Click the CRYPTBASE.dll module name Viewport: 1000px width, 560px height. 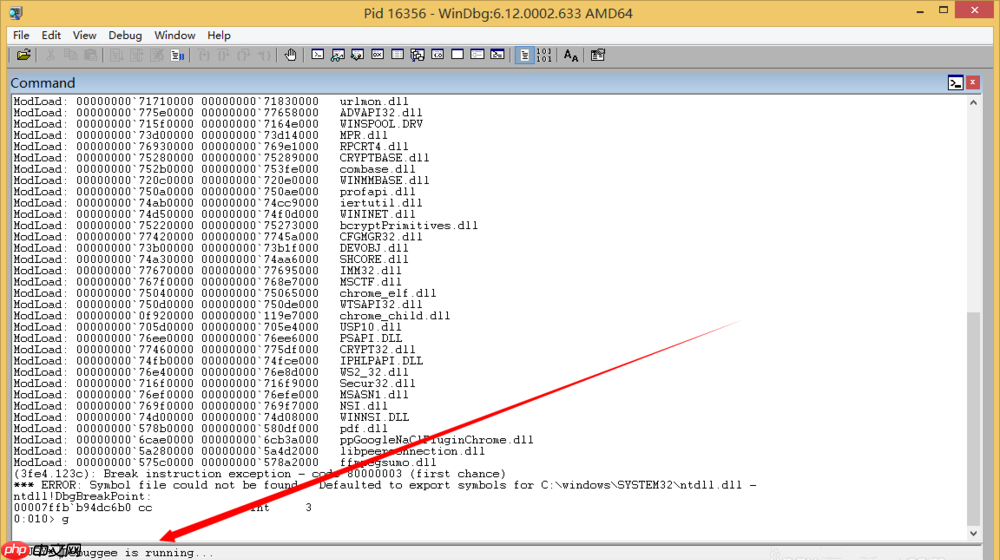pos(384,158)
